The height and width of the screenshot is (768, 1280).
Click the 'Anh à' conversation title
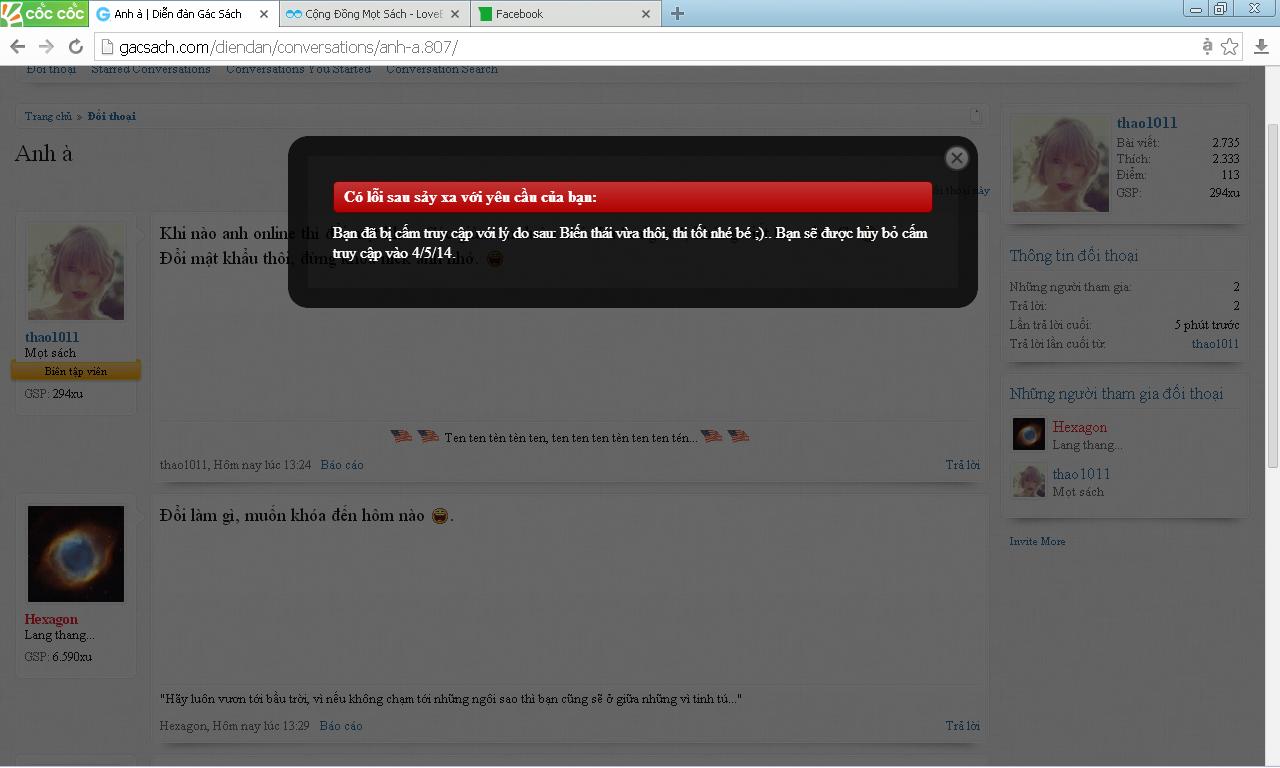[x=44, y=154]
